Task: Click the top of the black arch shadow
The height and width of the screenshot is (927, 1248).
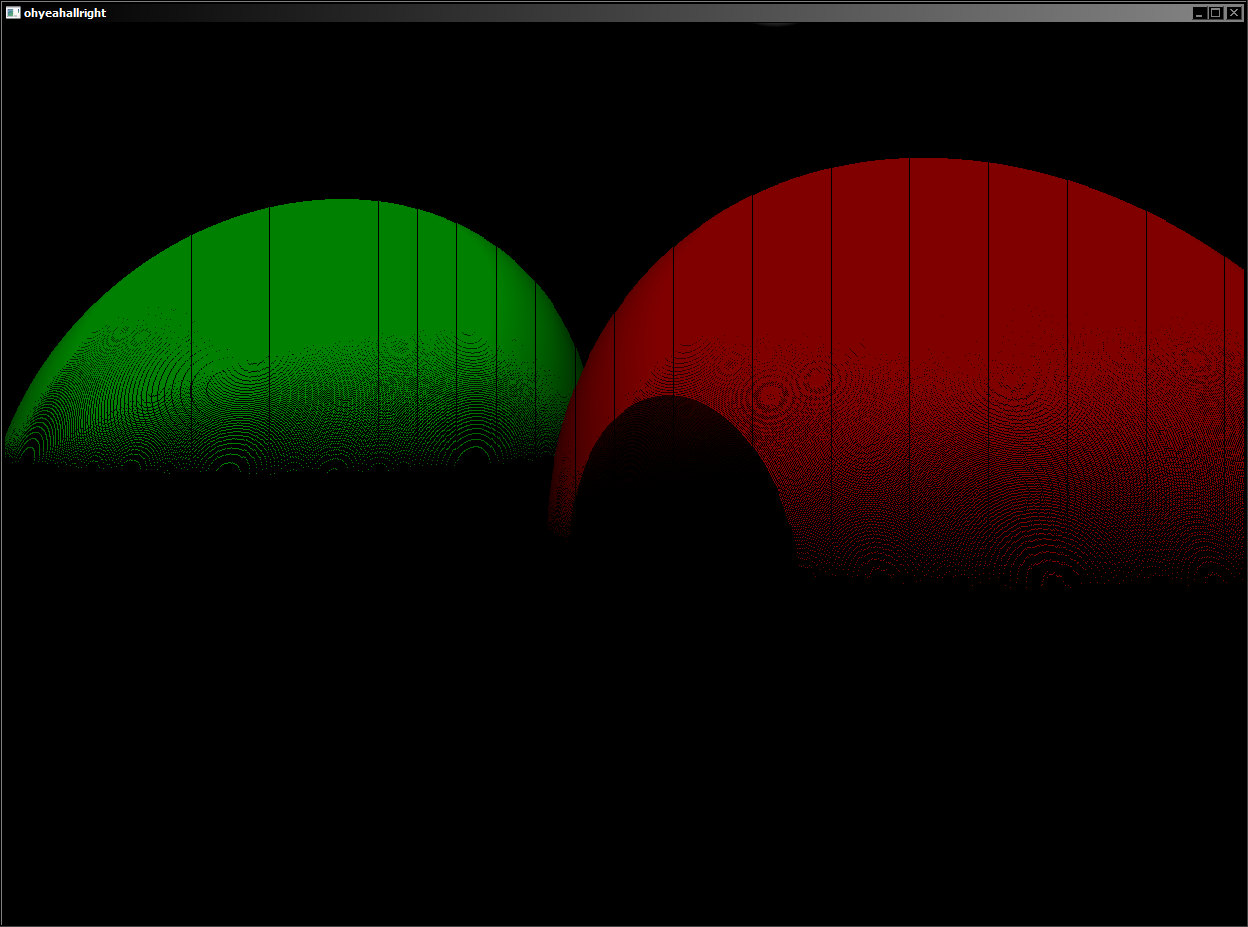Action: 668,398
